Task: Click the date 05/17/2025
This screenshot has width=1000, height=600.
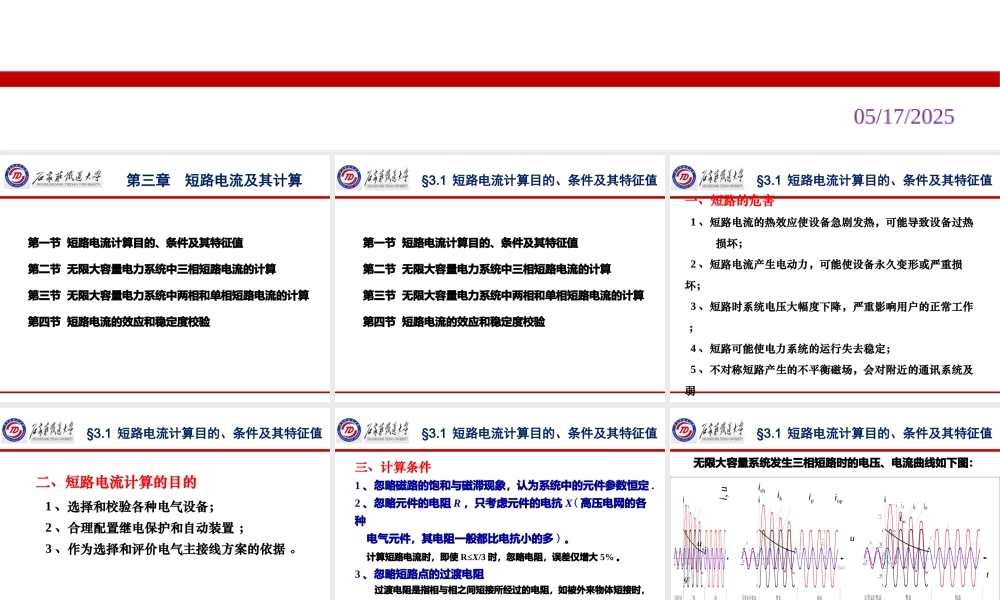Action: coord(904,117)
